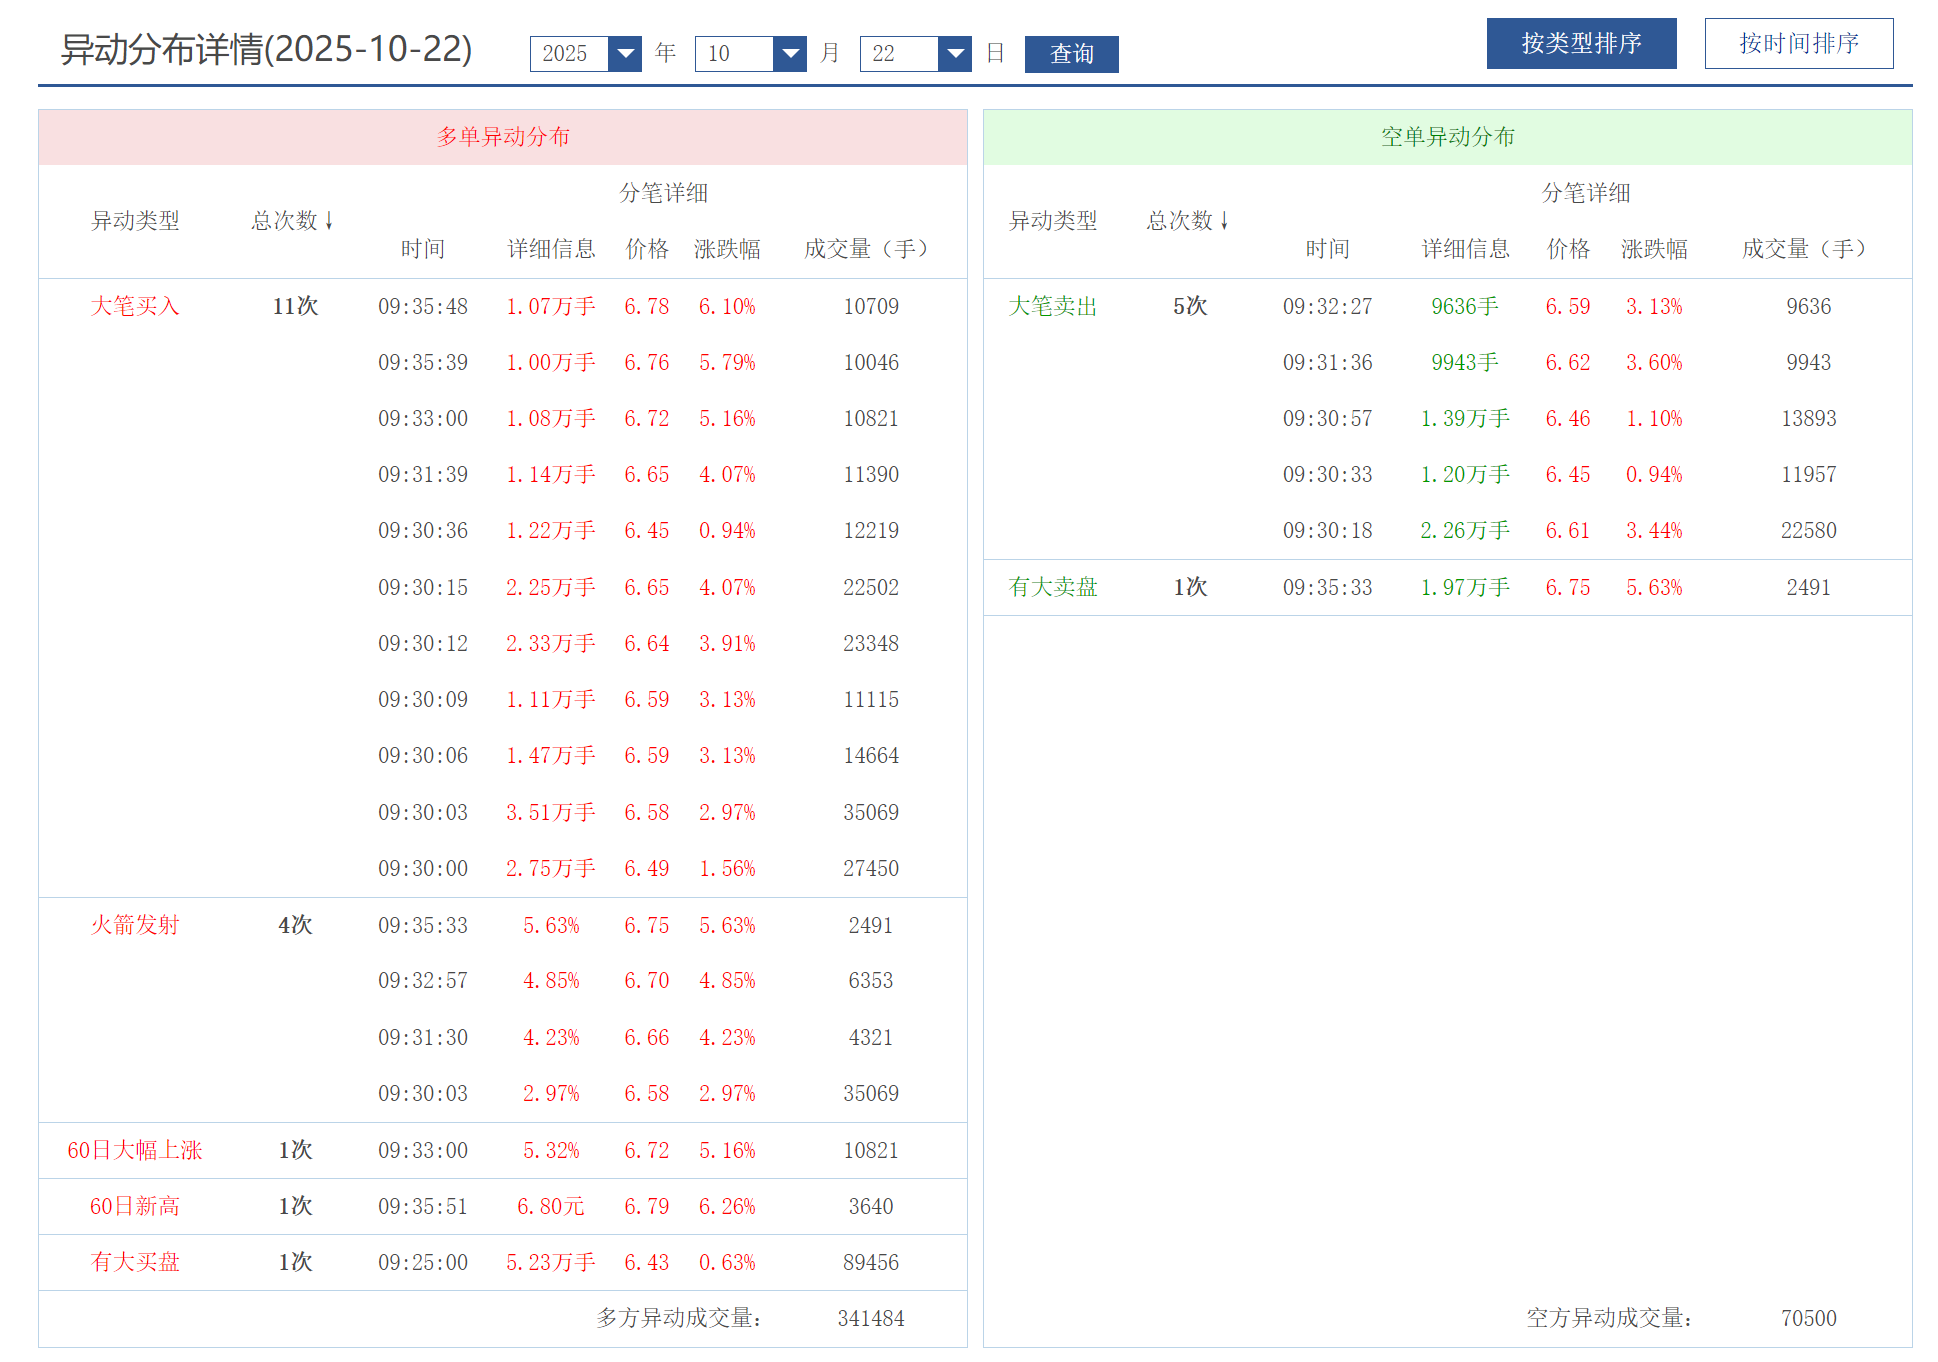Click the 有大卖盘 row label
Screen dimensions: 1938x1362
1053,587
